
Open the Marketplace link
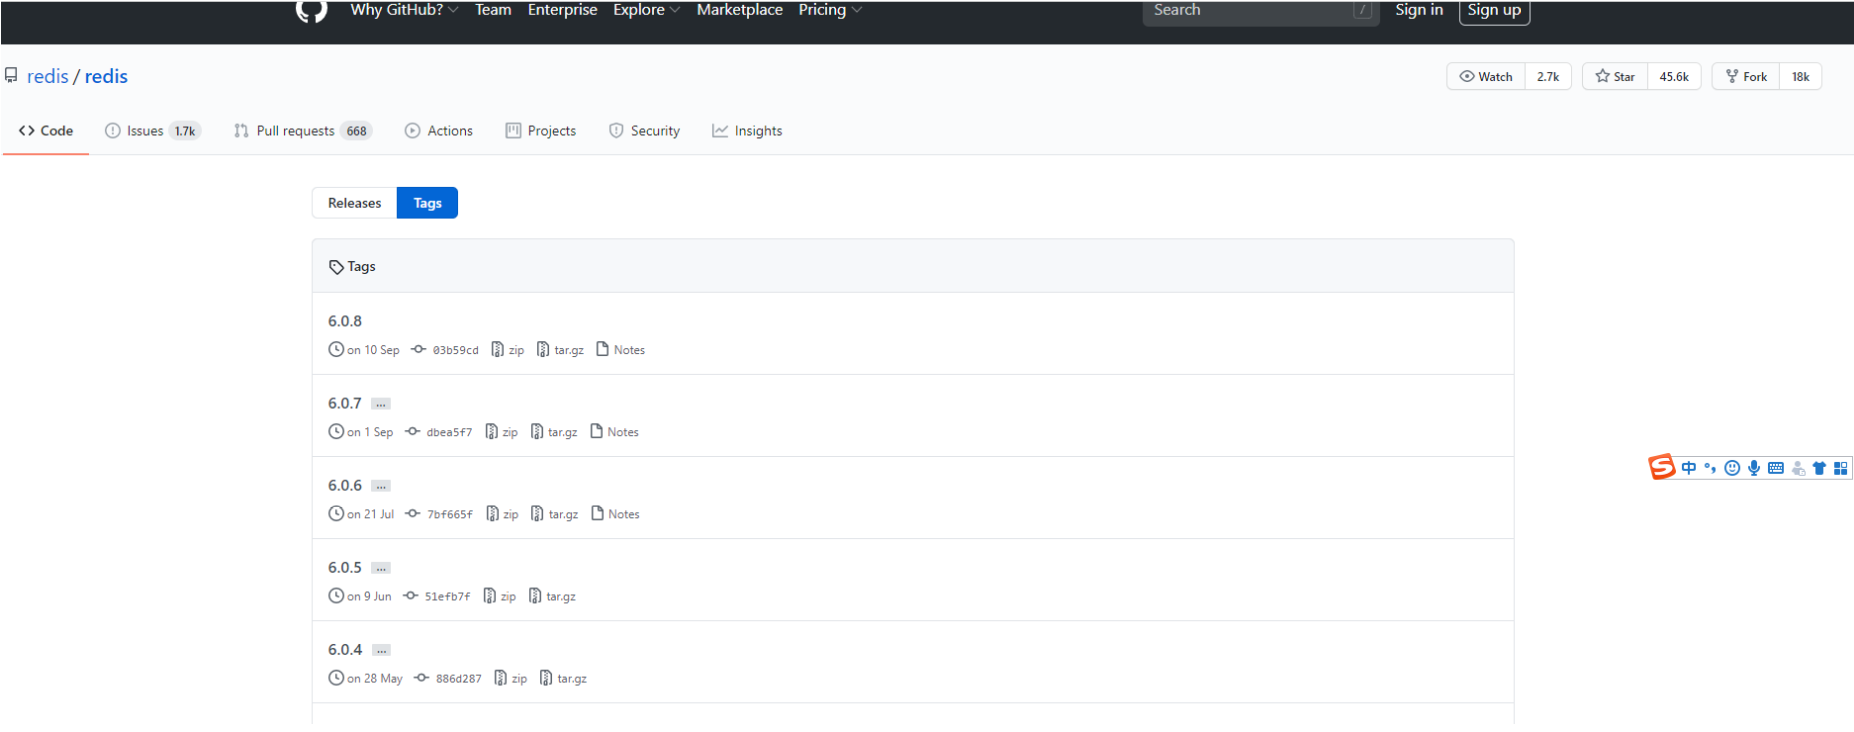click(739, 10)
